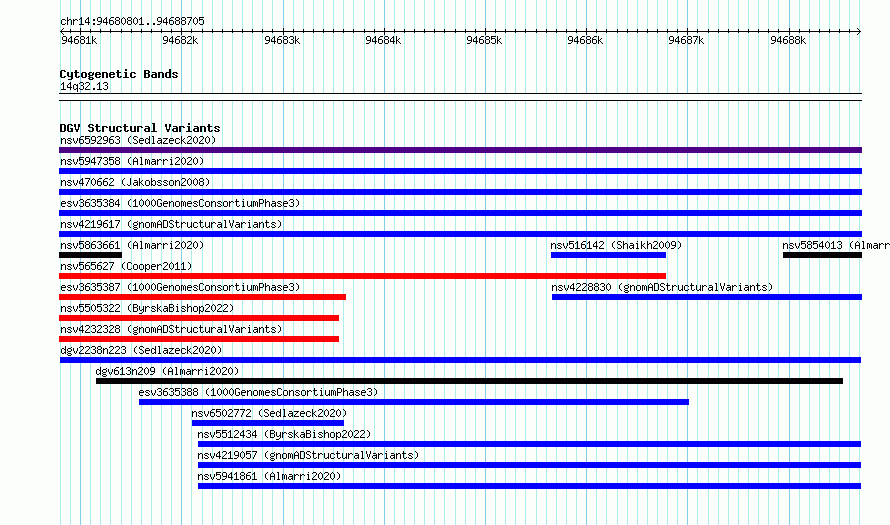Viewport: 890px width, 525px height.
Task: Click the esv3635388 (1000GenomesConsortiumPhase3) label
Action: pyautogui.click(x=258, y=392)
